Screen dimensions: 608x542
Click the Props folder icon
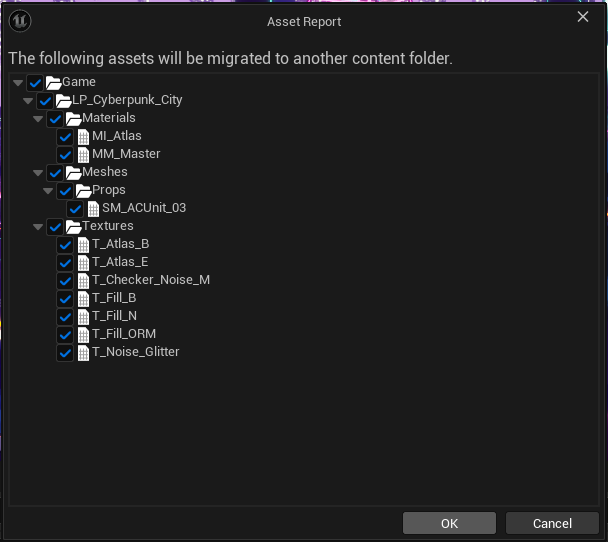(x=83, y=190)
